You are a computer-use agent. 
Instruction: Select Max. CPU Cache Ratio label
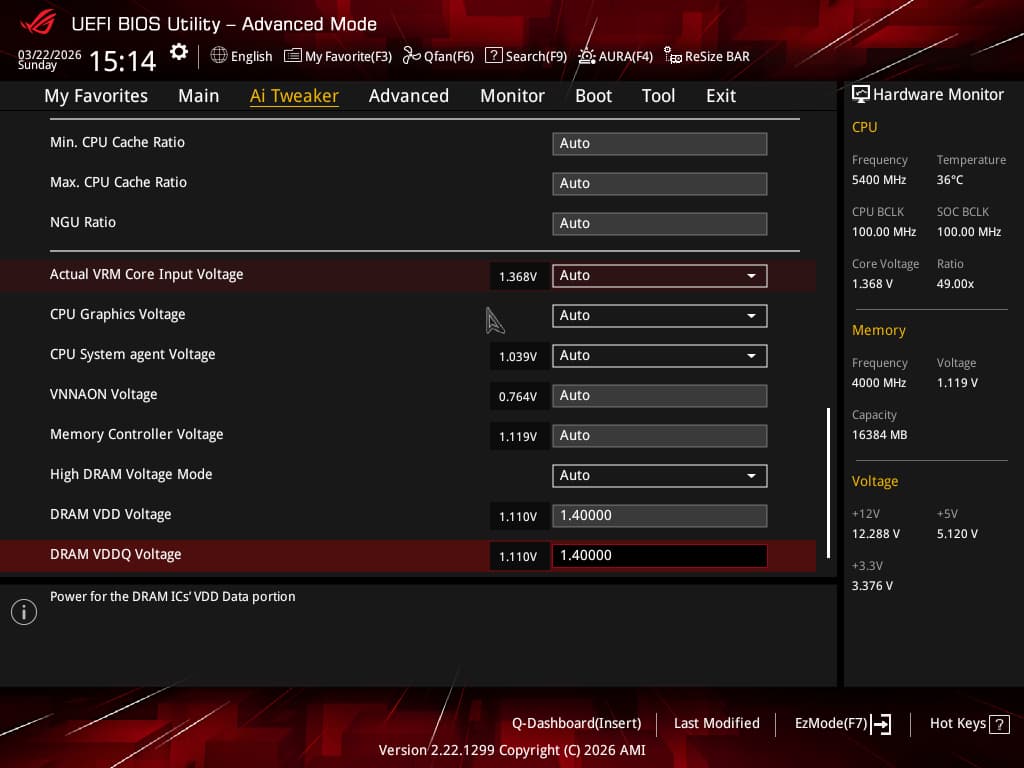[x=118, y=182]
